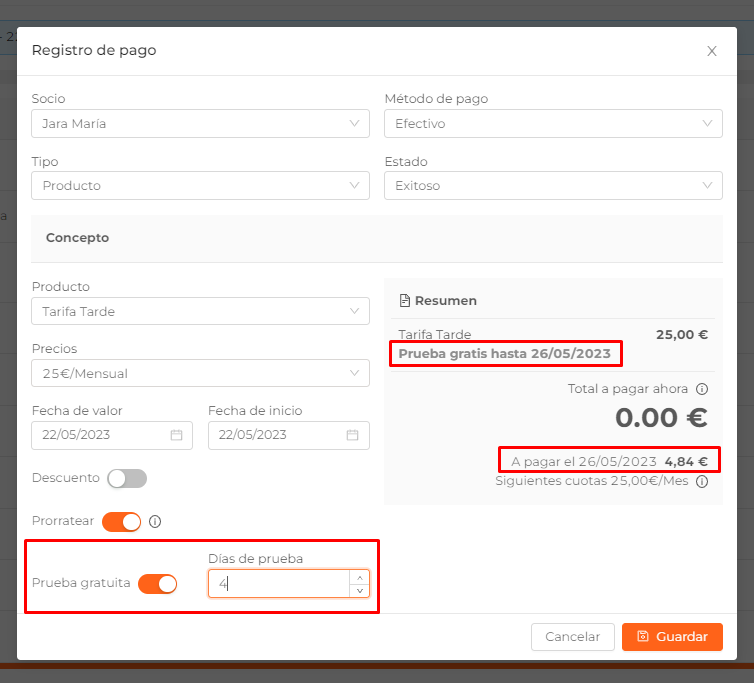Expand the Precios dropdown 25€/Mensual

(201, 373)
